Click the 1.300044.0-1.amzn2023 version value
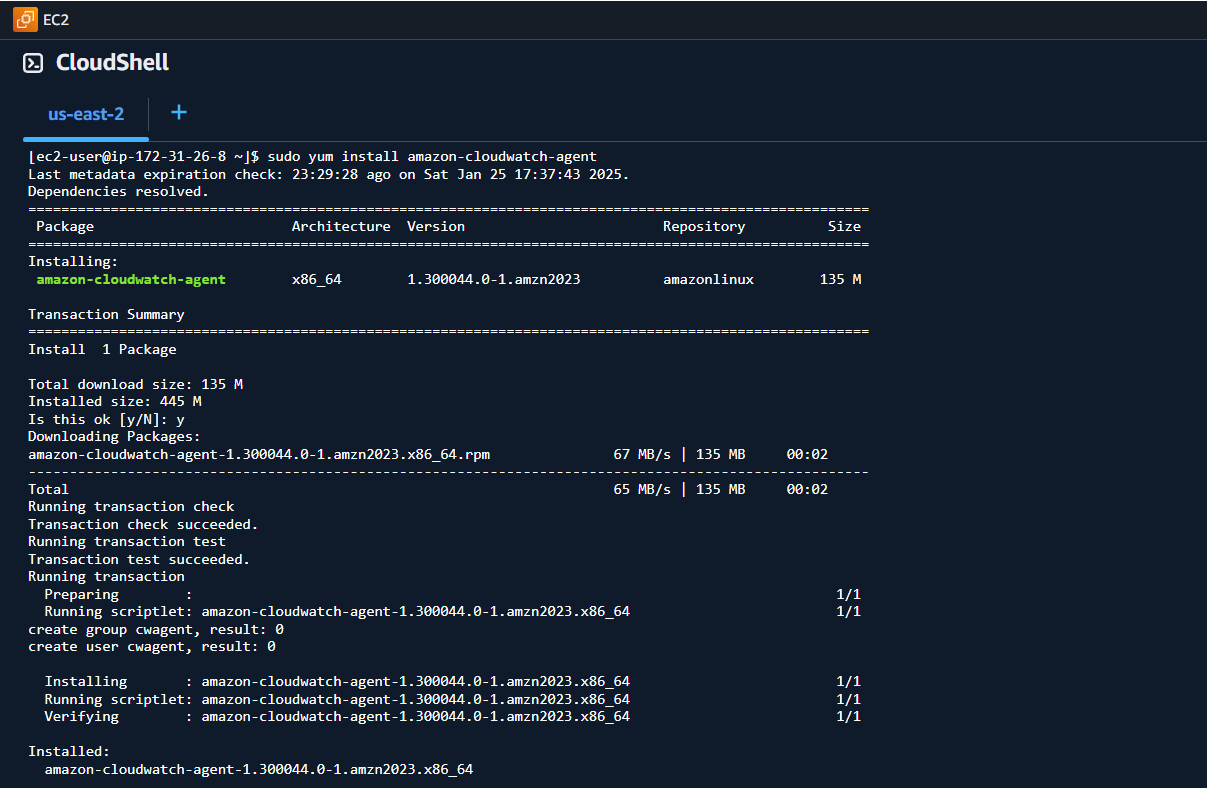Image resolution: width=1207 pixels, height=788 pixels. (x=494, y=279)
